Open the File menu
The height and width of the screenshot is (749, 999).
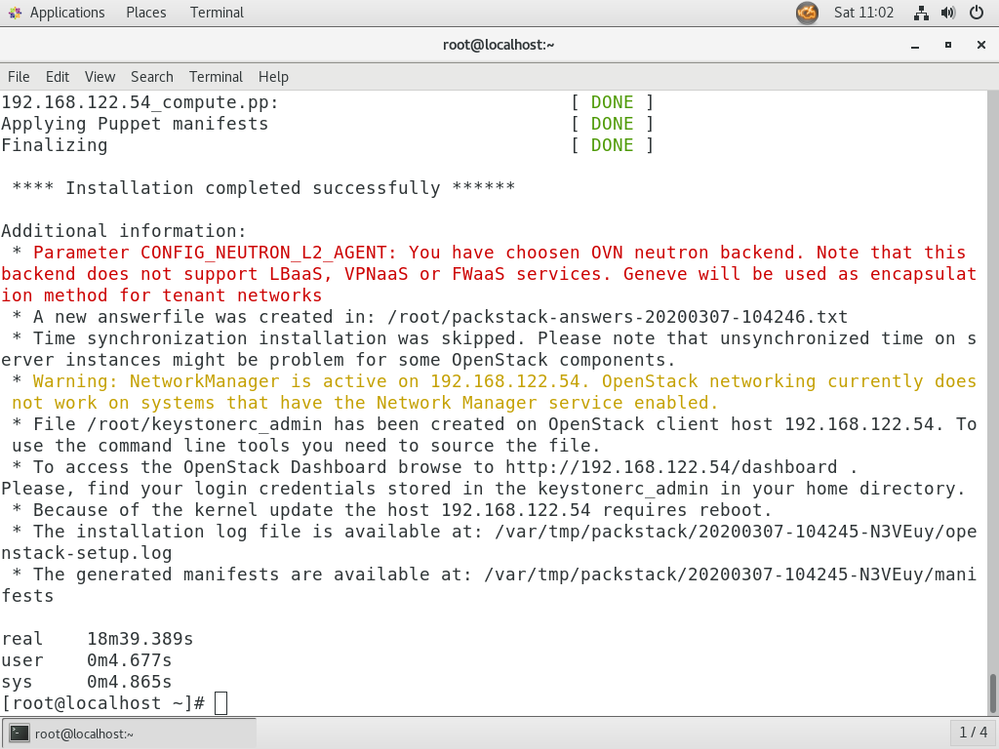(x=19, y=77)
